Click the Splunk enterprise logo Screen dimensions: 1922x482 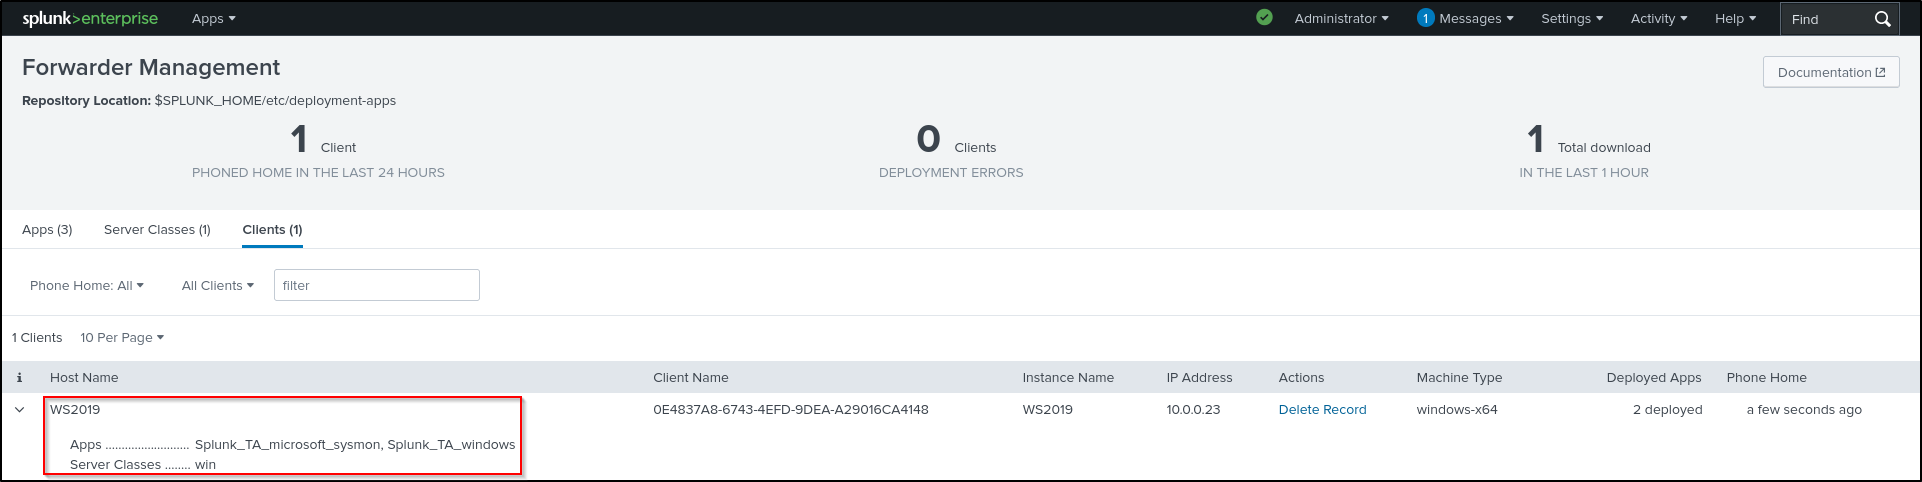point(90,18)
